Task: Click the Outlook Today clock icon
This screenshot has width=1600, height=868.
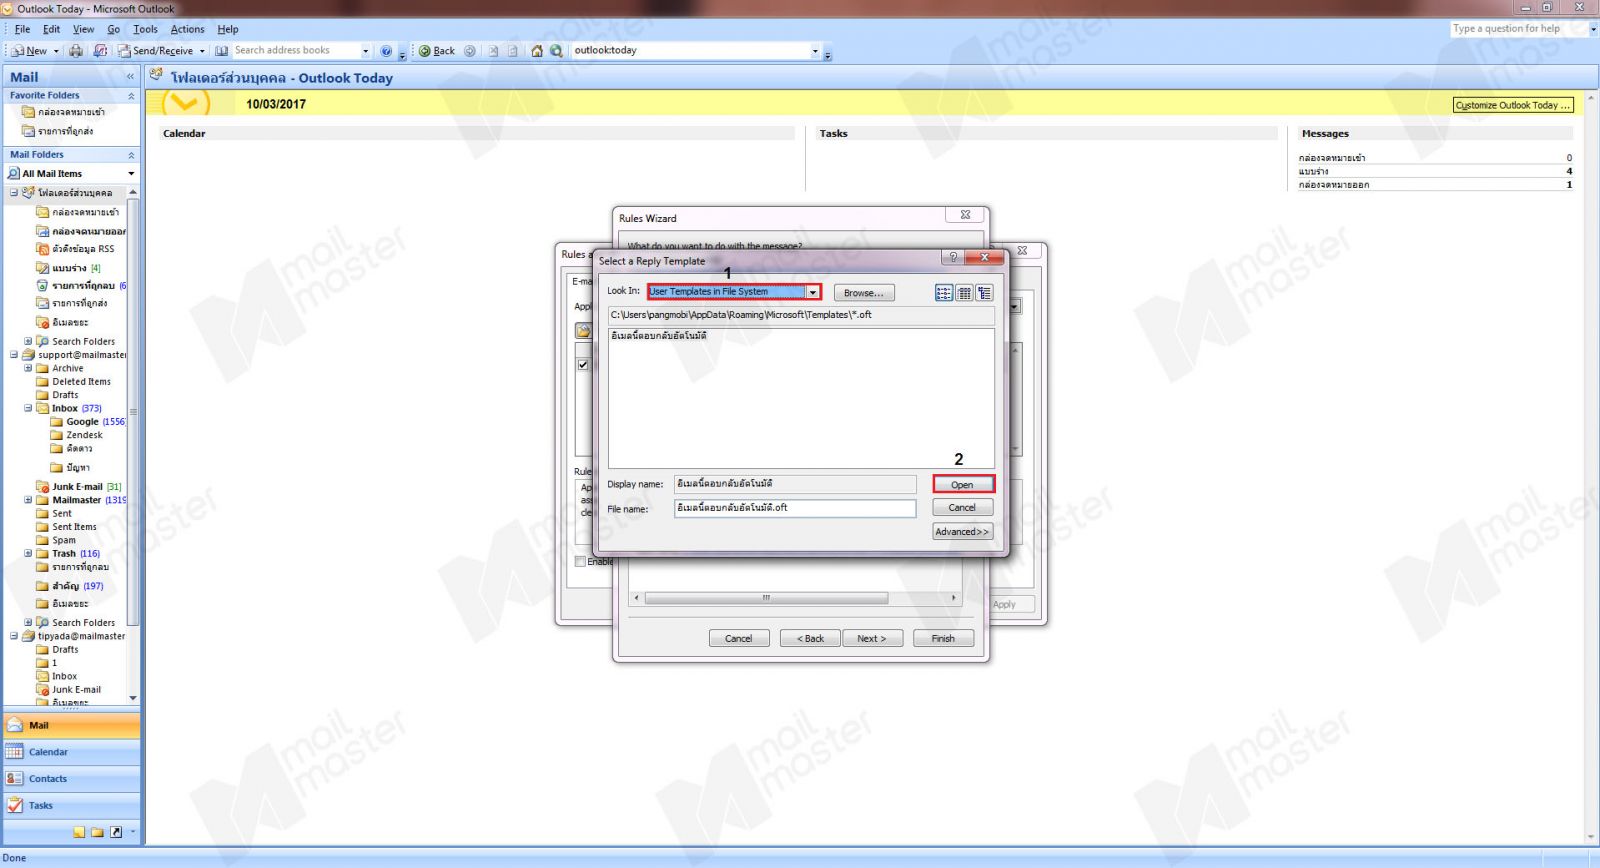Action: [185, 102]
